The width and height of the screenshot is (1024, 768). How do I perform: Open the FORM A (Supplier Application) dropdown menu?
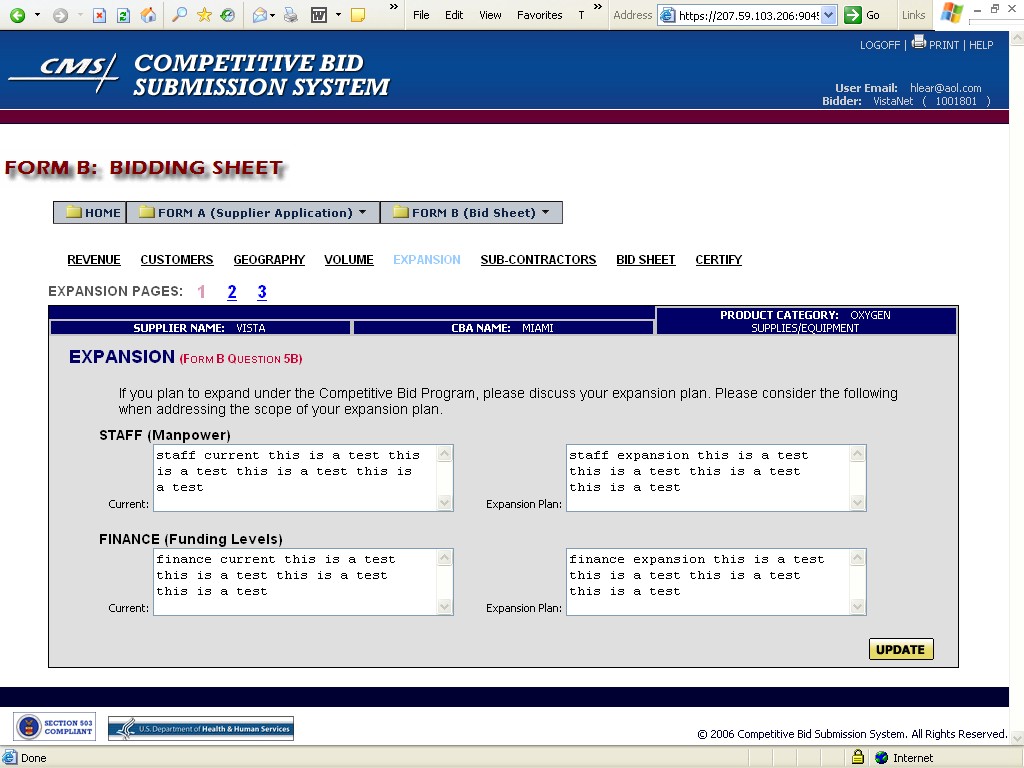coord(254,213)
